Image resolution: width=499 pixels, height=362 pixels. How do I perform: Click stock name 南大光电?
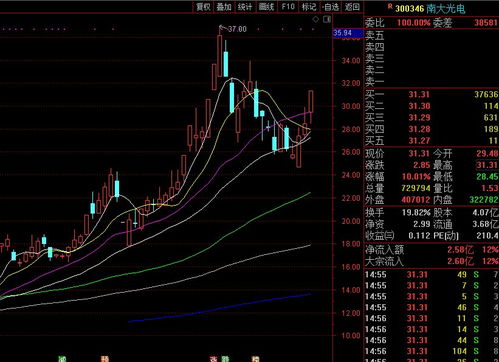click(446, 8)
